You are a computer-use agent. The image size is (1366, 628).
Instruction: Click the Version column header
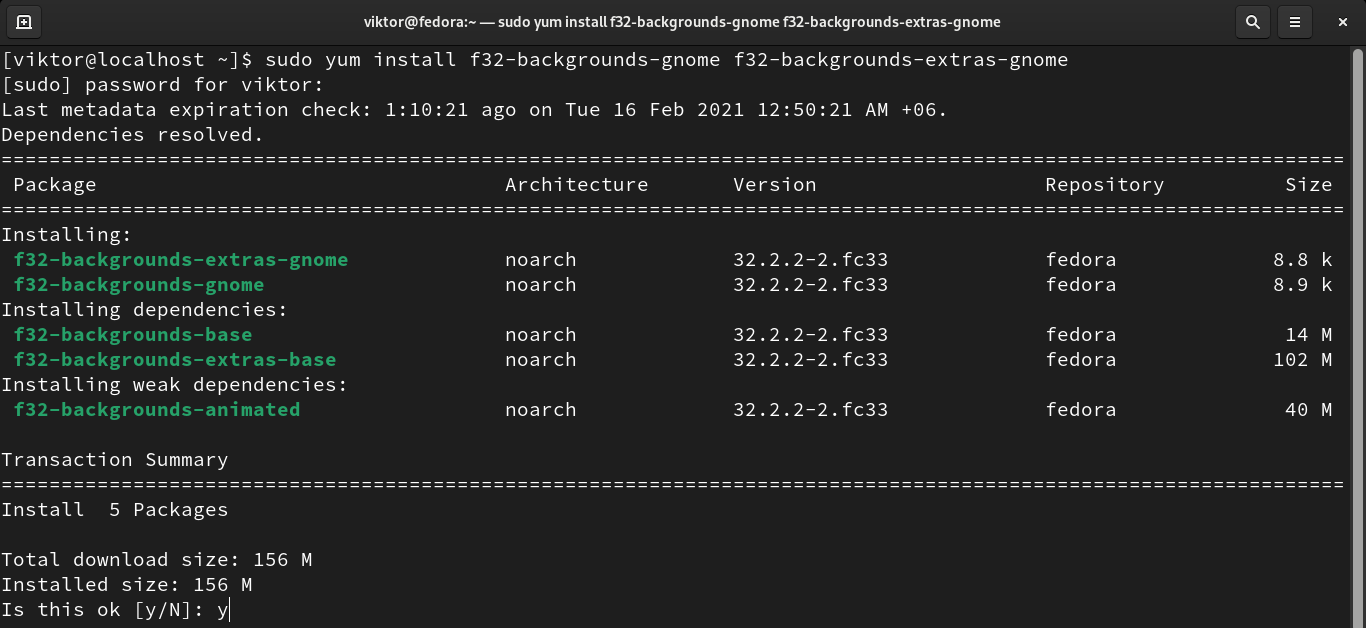[774, 185]
